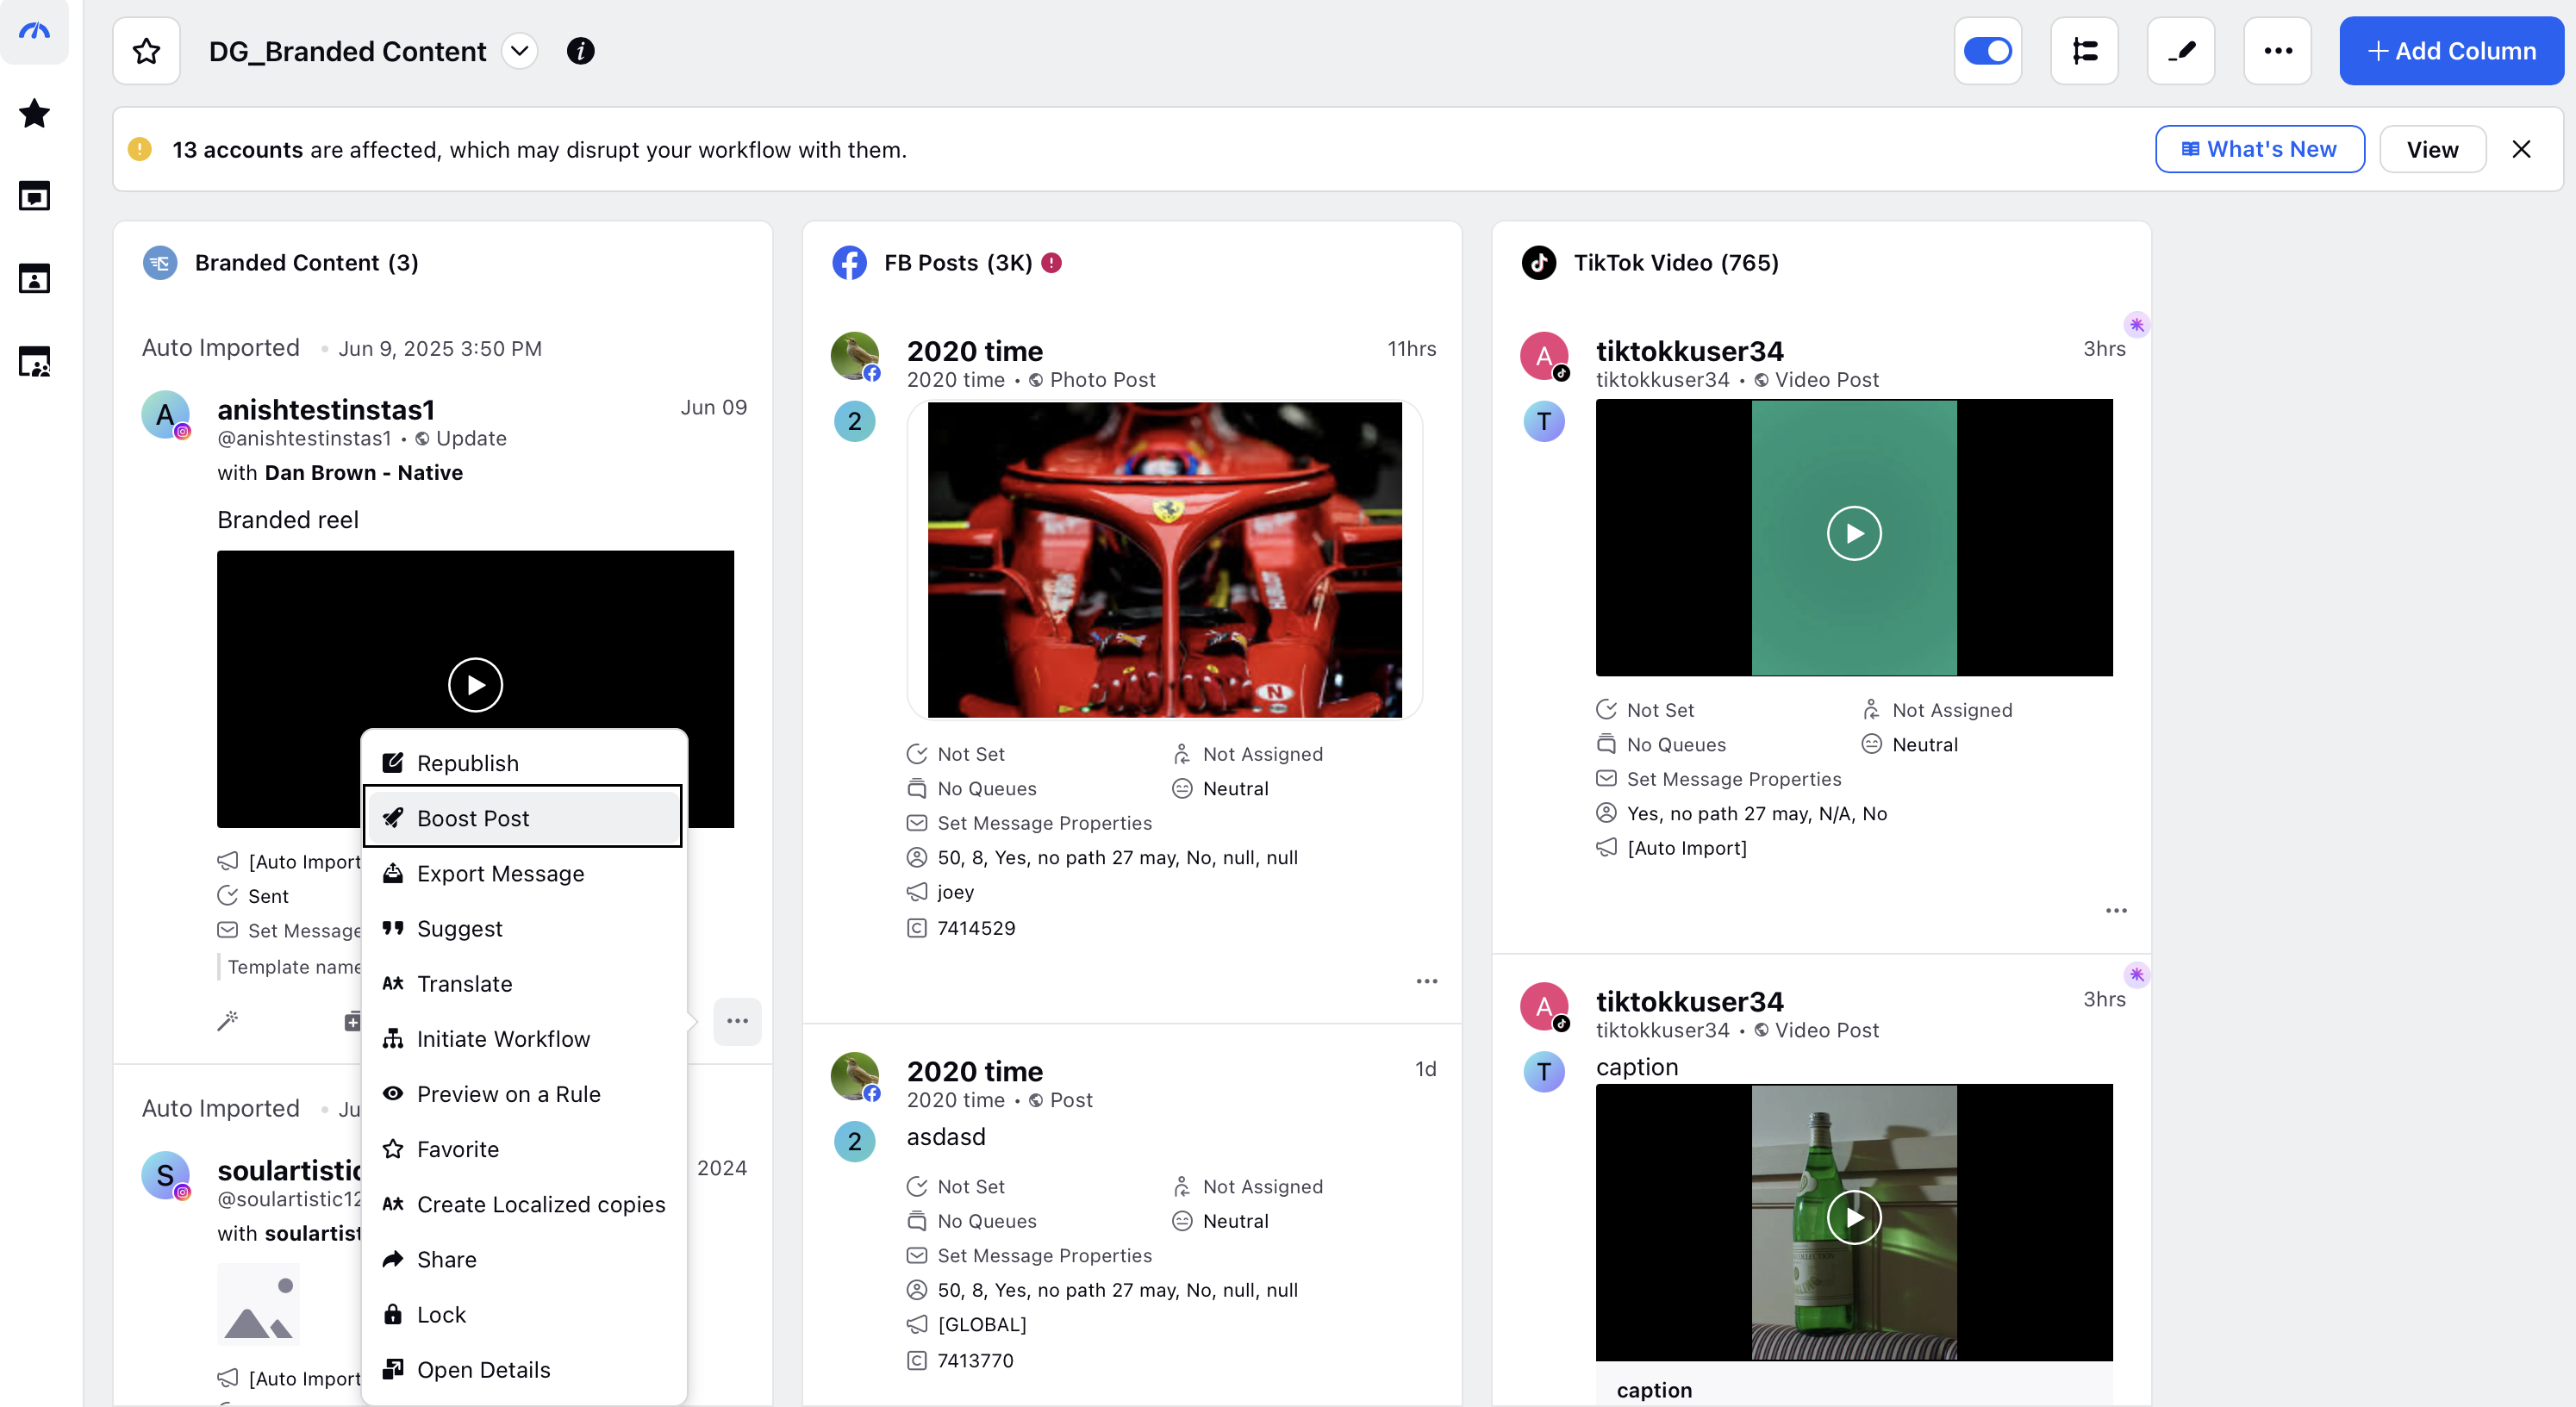This screenshot has width=2576, height=1407.
Task: Click the yellow warning icon in banner
Action: [140, 149]
